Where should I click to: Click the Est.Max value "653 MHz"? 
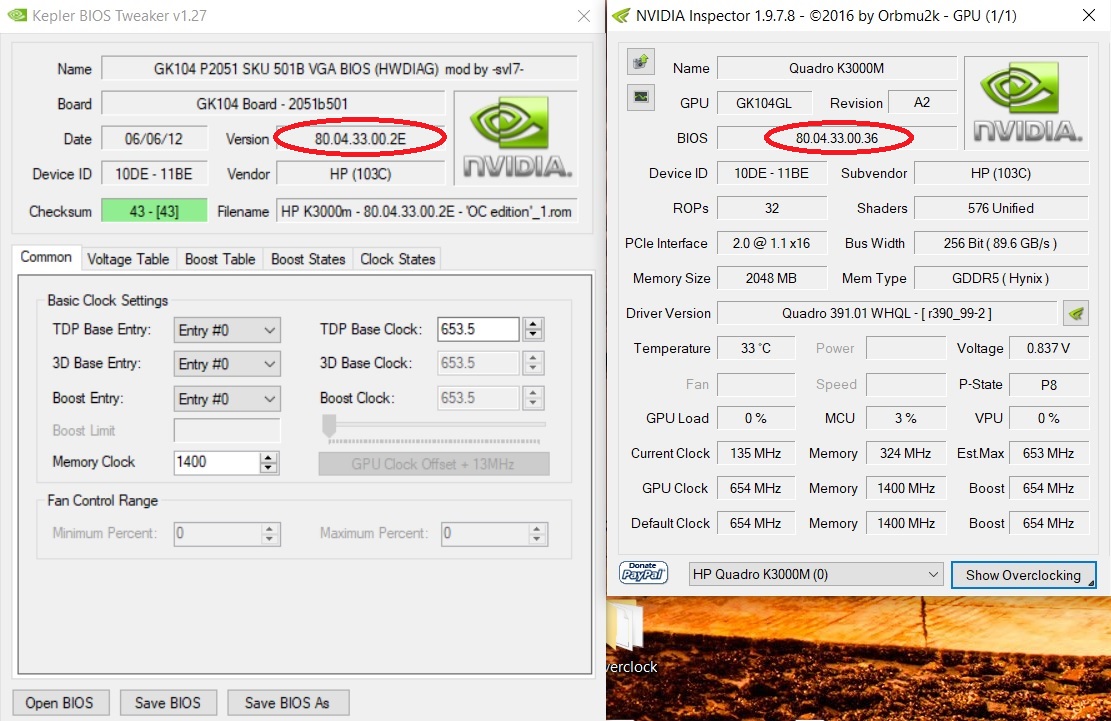tap(1049, 453)
